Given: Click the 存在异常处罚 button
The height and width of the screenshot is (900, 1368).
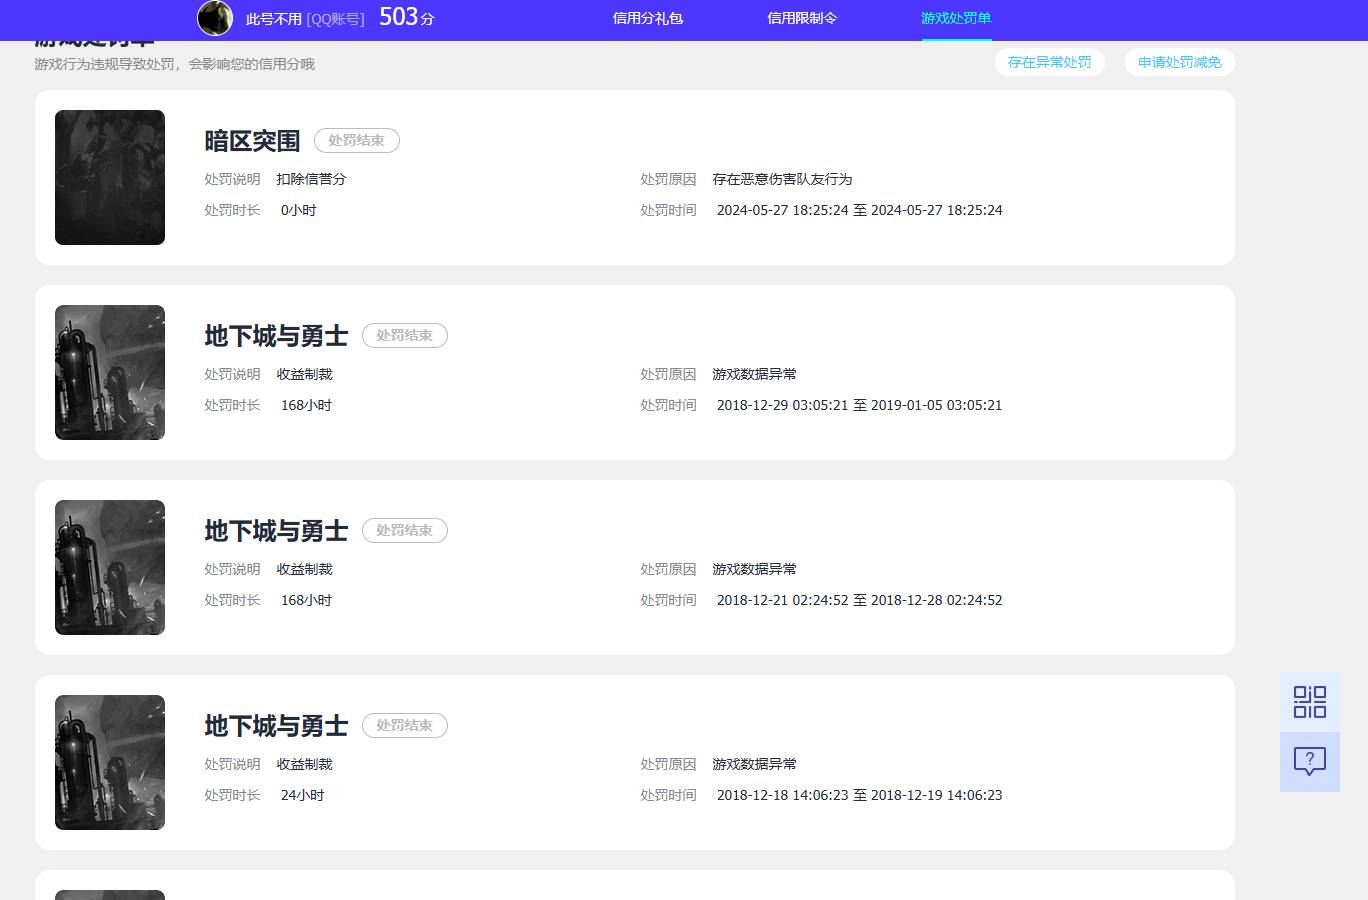Looking at the screenshot, I should pyautogui.click(x=1049, y=62).
